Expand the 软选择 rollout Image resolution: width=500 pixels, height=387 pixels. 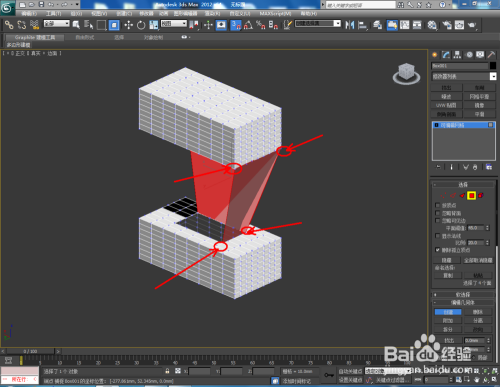(x=463, y=295)
